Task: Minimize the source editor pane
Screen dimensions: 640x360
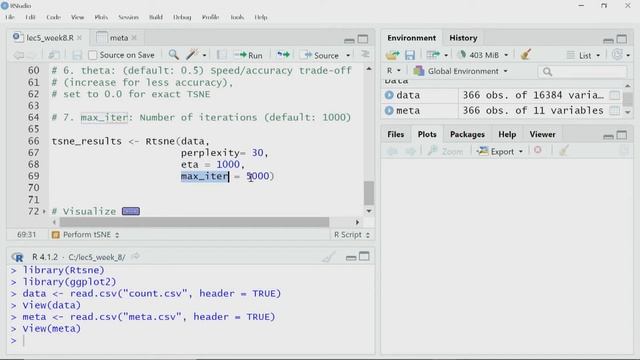Action: [349, 40]
